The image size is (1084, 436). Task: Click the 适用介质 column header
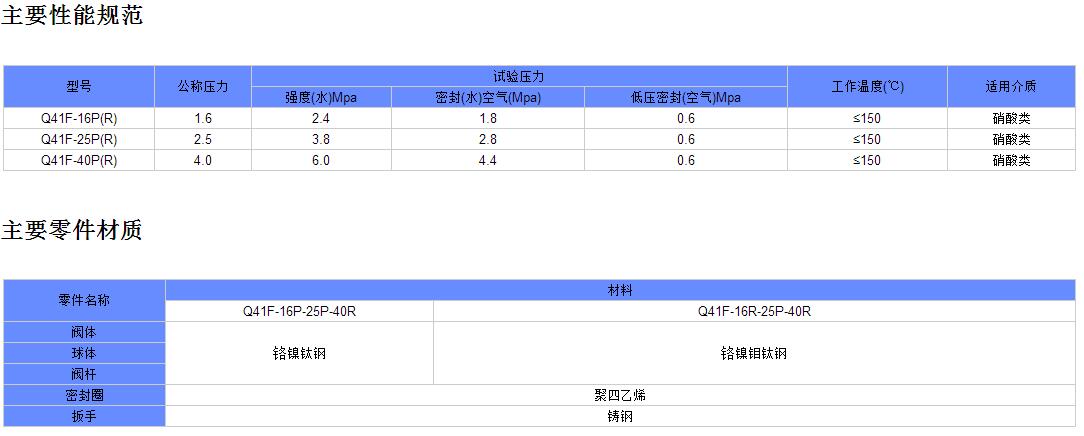click(x=1011, y=87)
